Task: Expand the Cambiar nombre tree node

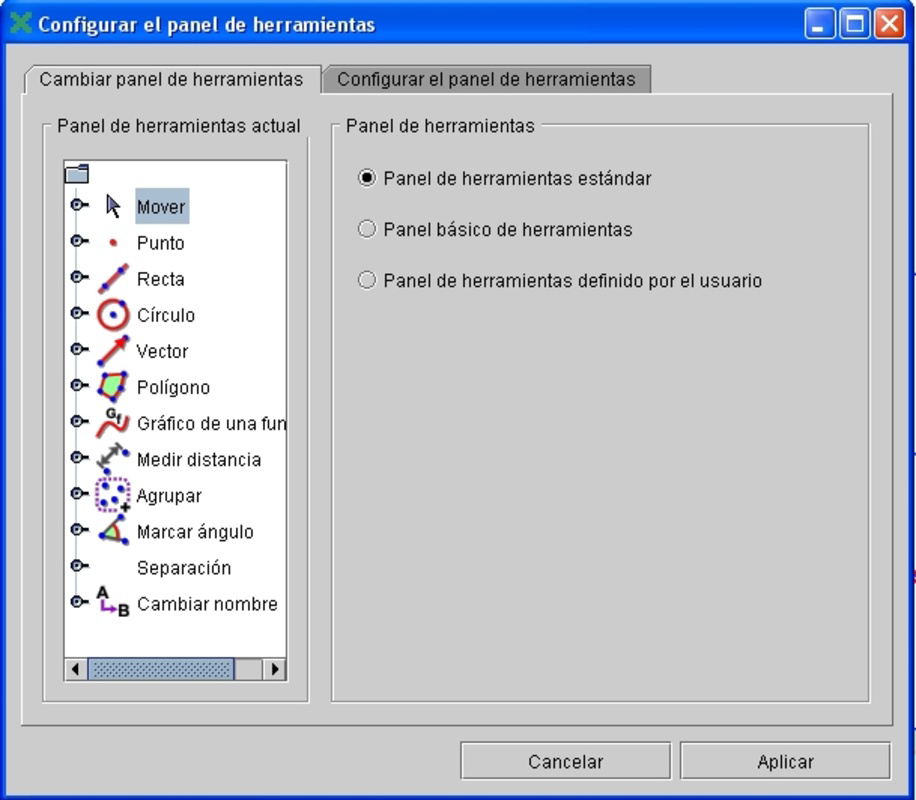Action: pos(79,602)
